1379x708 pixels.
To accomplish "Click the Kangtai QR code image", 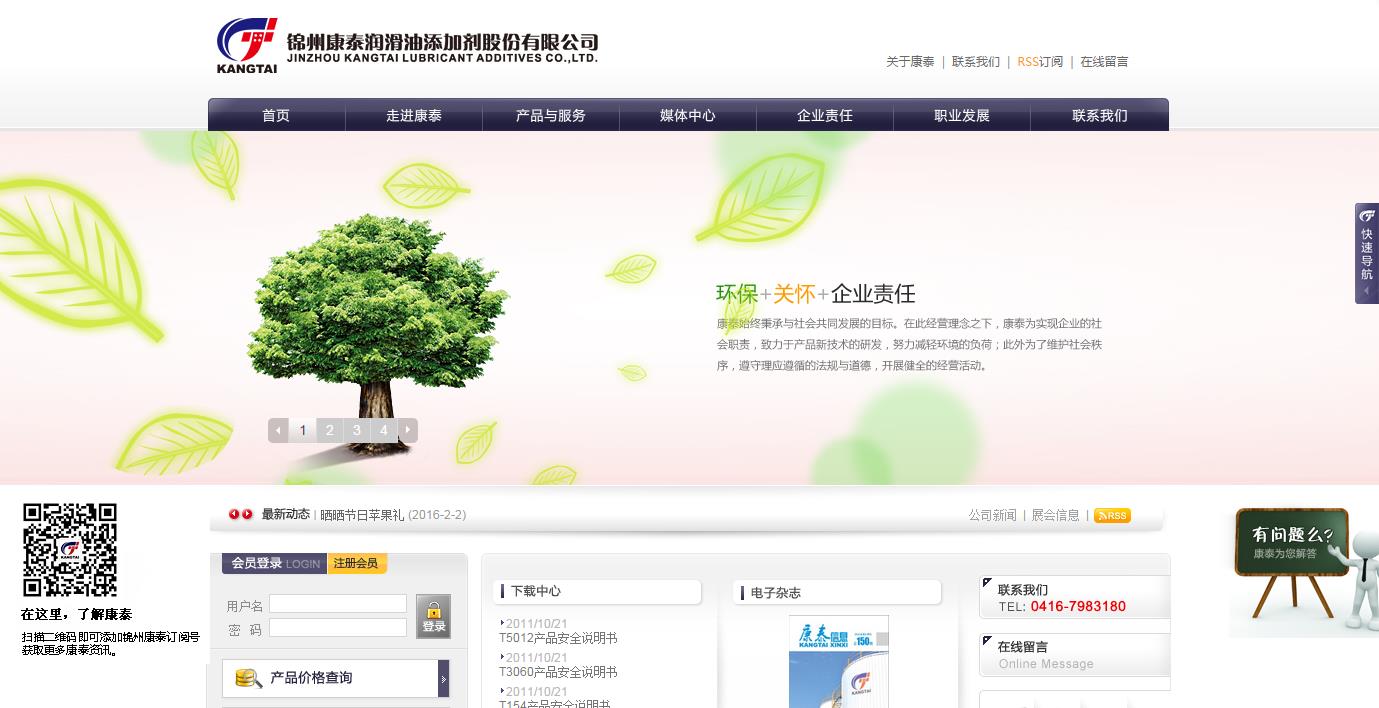I will tap(70, 550).
